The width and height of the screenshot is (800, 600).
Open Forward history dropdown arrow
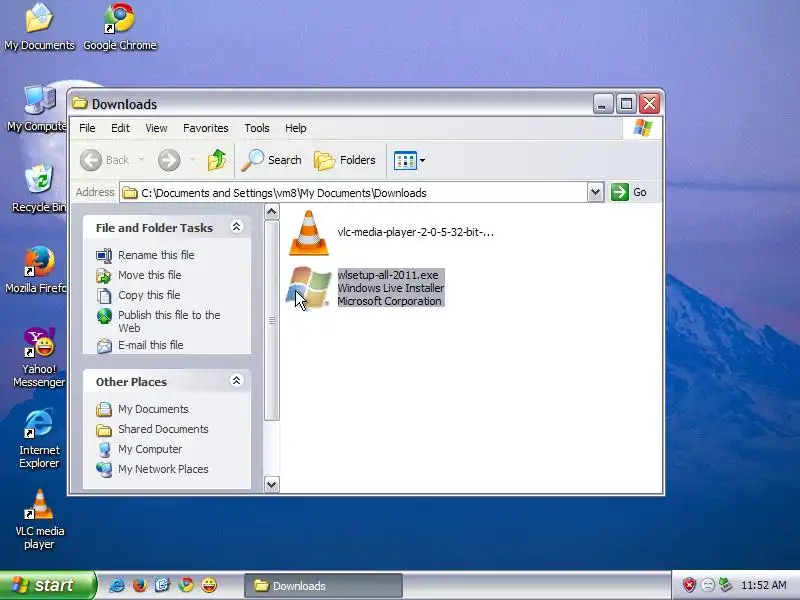coord(192,160)
